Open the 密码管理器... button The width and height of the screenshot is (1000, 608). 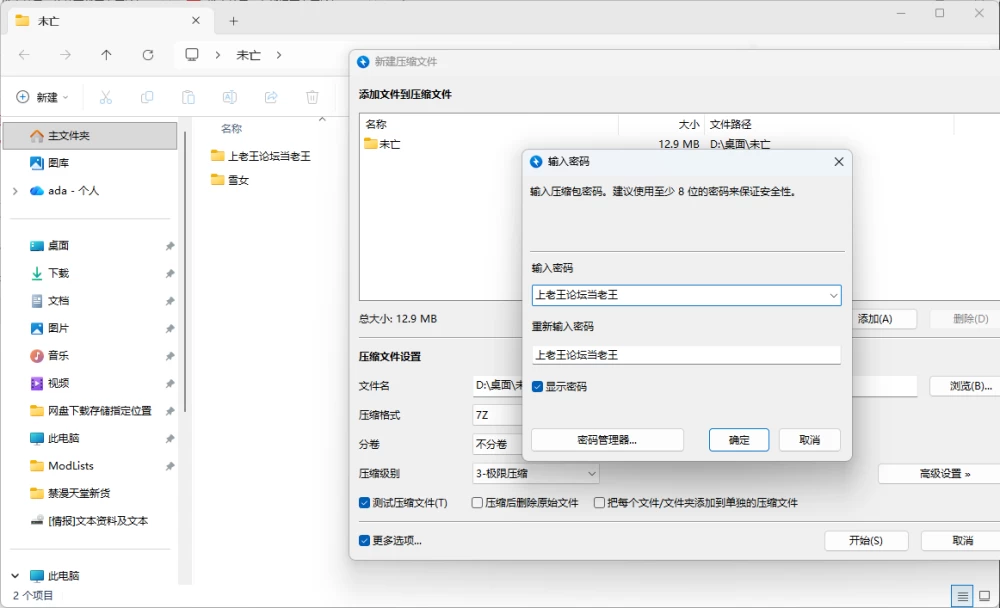pyautogui.click(x=607, y=440)
